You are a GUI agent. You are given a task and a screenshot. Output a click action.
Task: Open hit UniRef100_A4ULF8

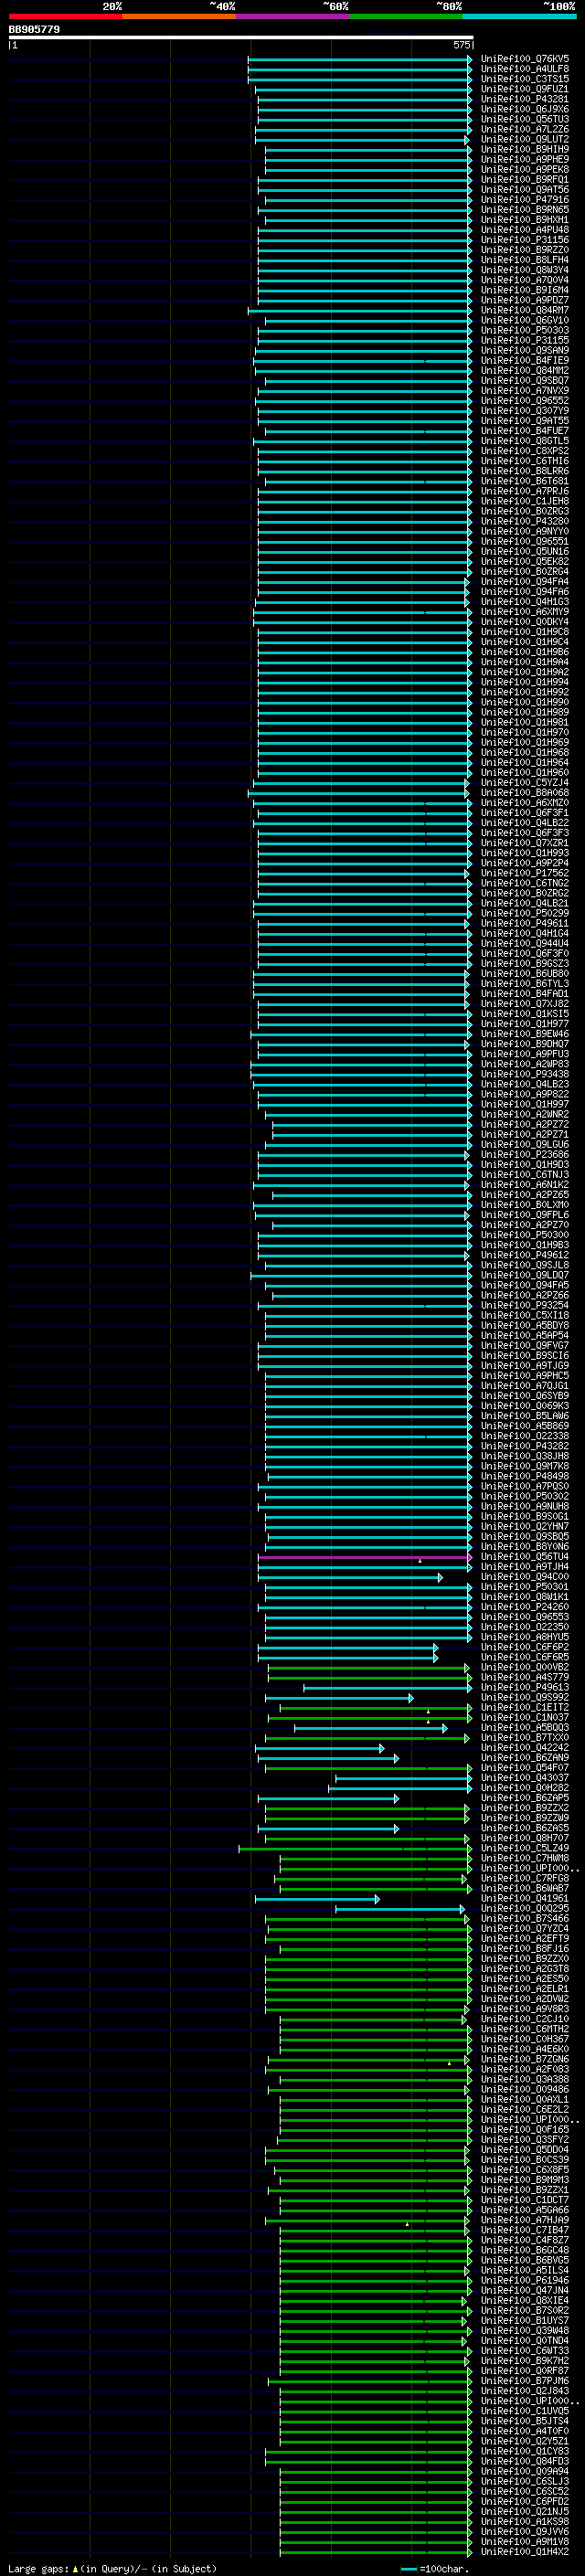[525, 69]
